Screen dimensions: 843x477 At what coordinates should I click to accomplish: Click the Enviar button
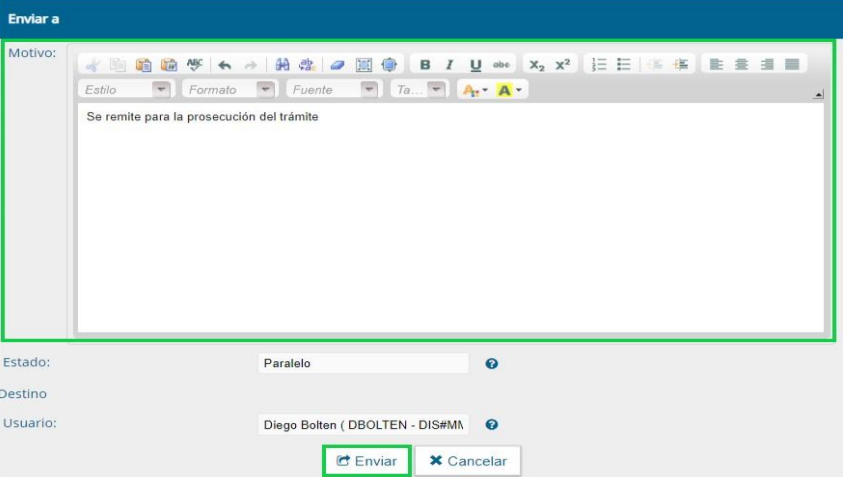pyautogui.click(x=366, y=461)
